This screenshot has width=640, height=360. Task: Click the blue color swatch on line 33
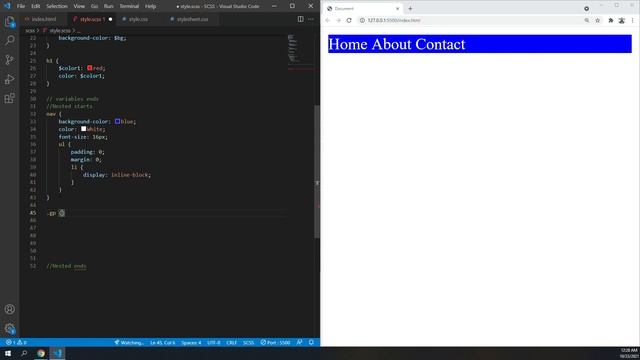[x=117, y=121]
